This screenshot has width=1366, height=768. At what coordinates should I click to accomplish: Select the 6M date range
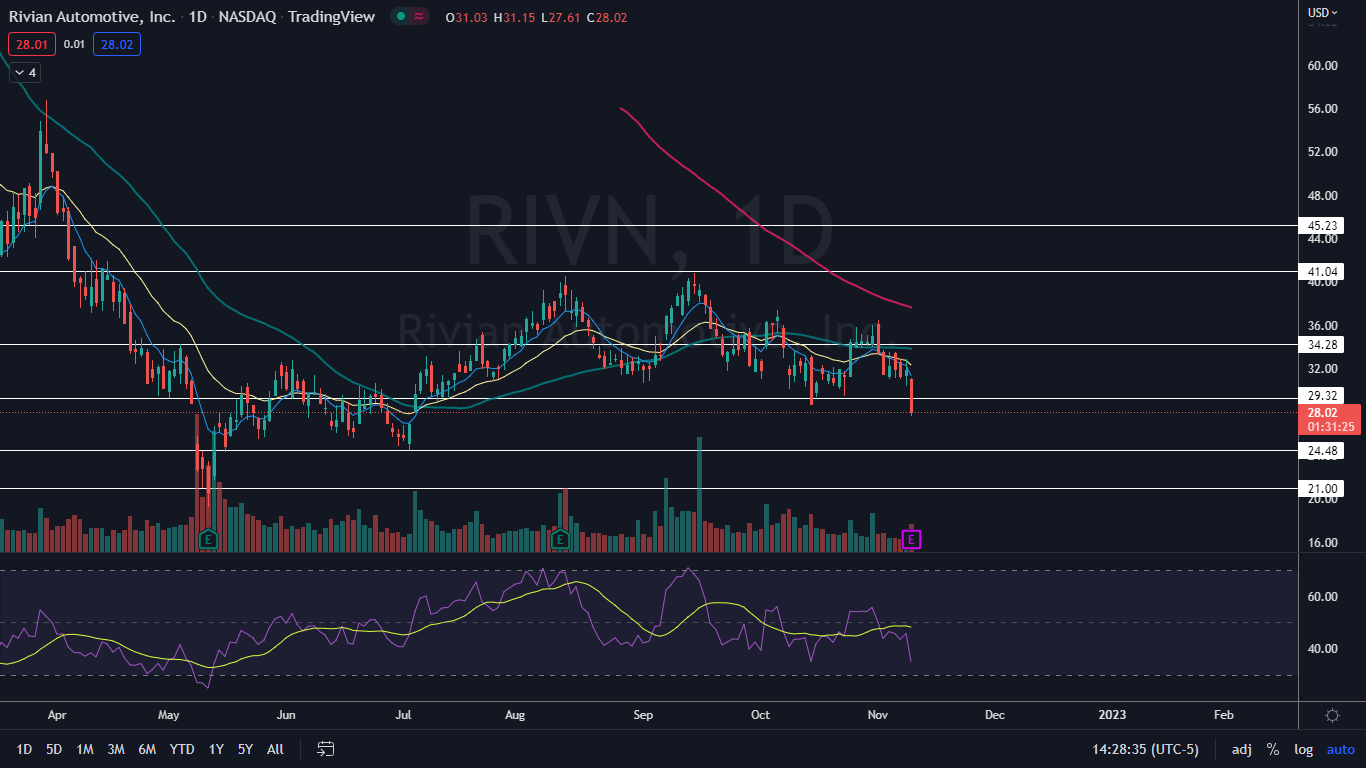pyautogui.click(x=147, y=749)
